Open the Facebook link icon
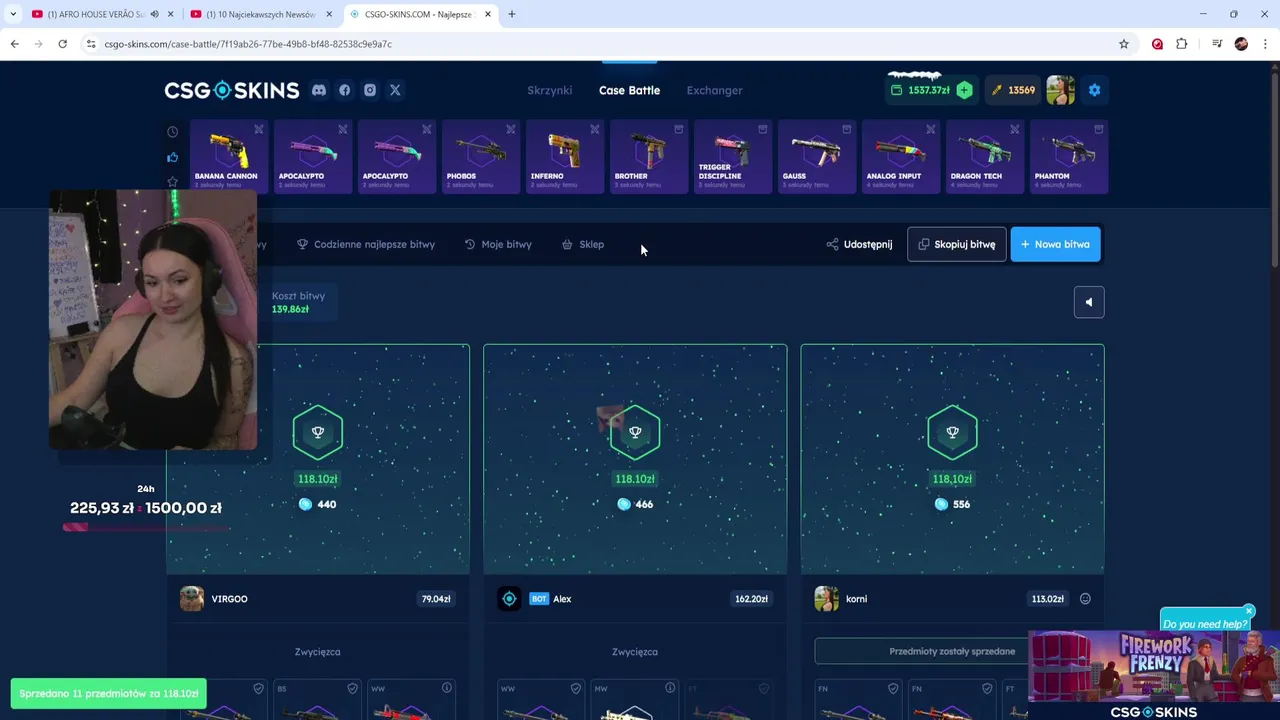Screen dimensions: 1280x720 coord(345,90)
